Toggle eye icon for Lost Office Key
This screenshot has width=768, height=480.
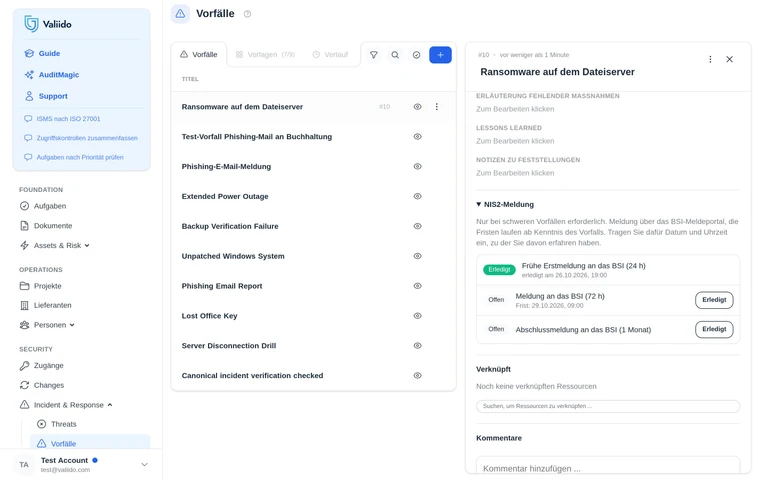pos(417,316)
